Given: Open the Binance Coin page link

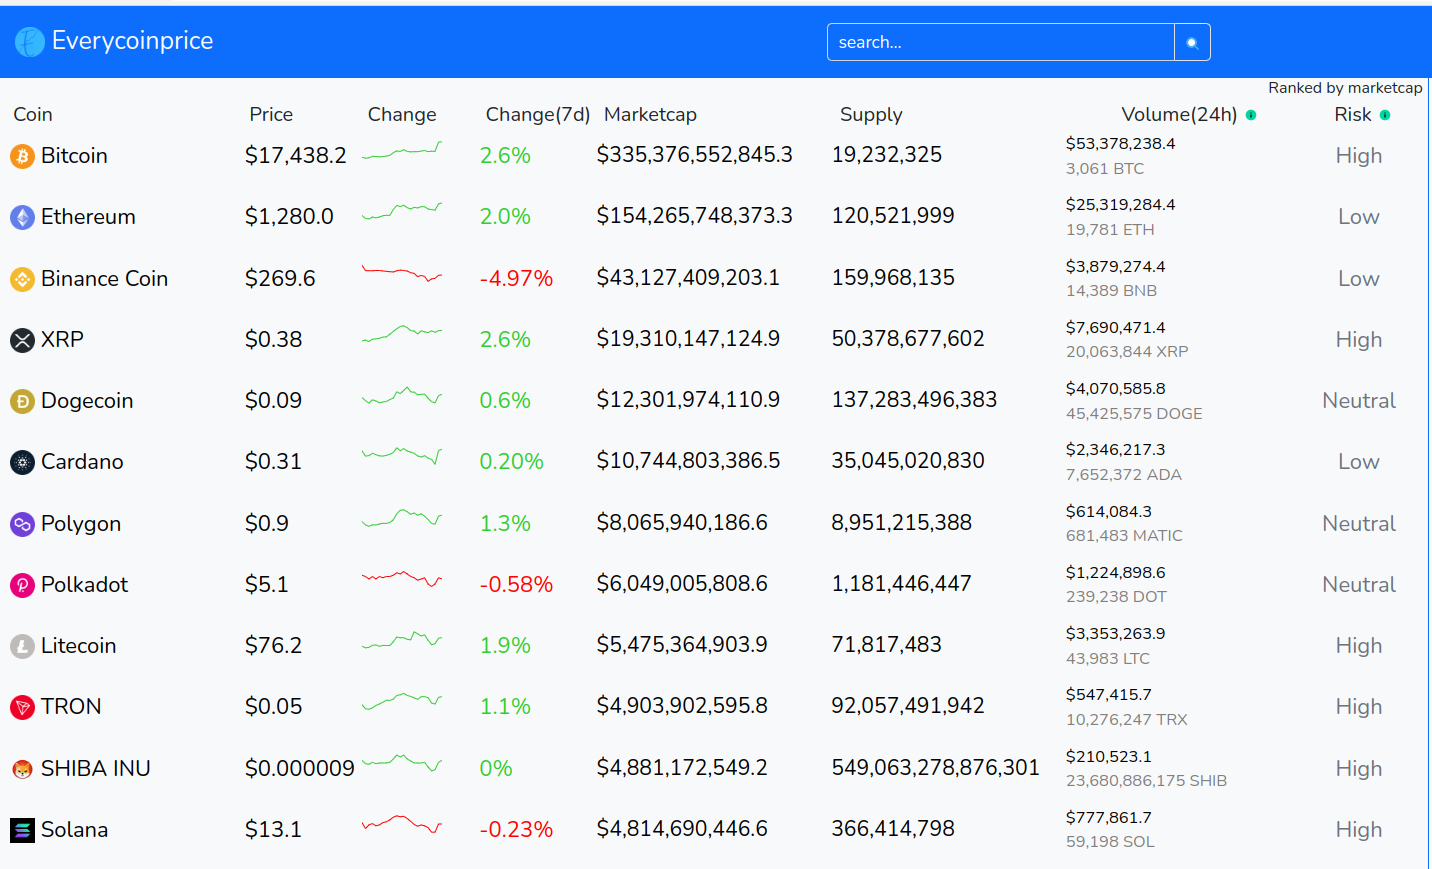Looking at the screenshot, I should [104, 279].
